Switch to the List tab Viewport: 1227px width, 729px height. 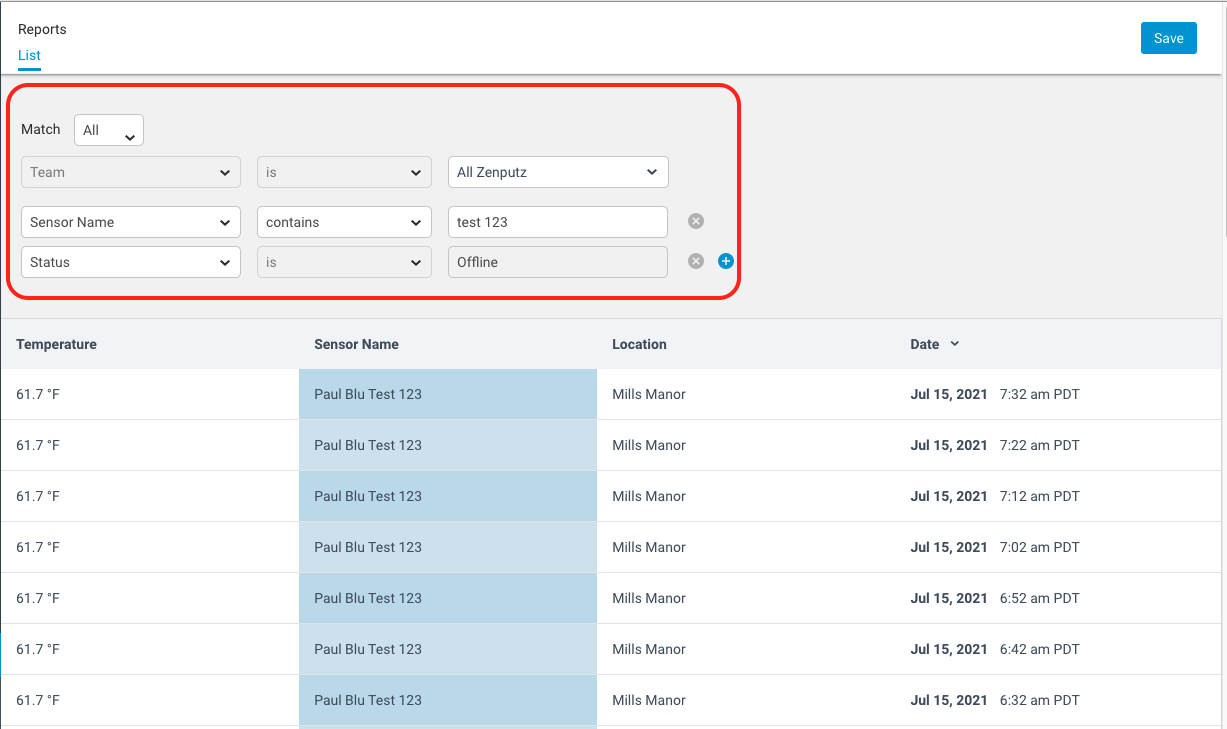point(29,56)
